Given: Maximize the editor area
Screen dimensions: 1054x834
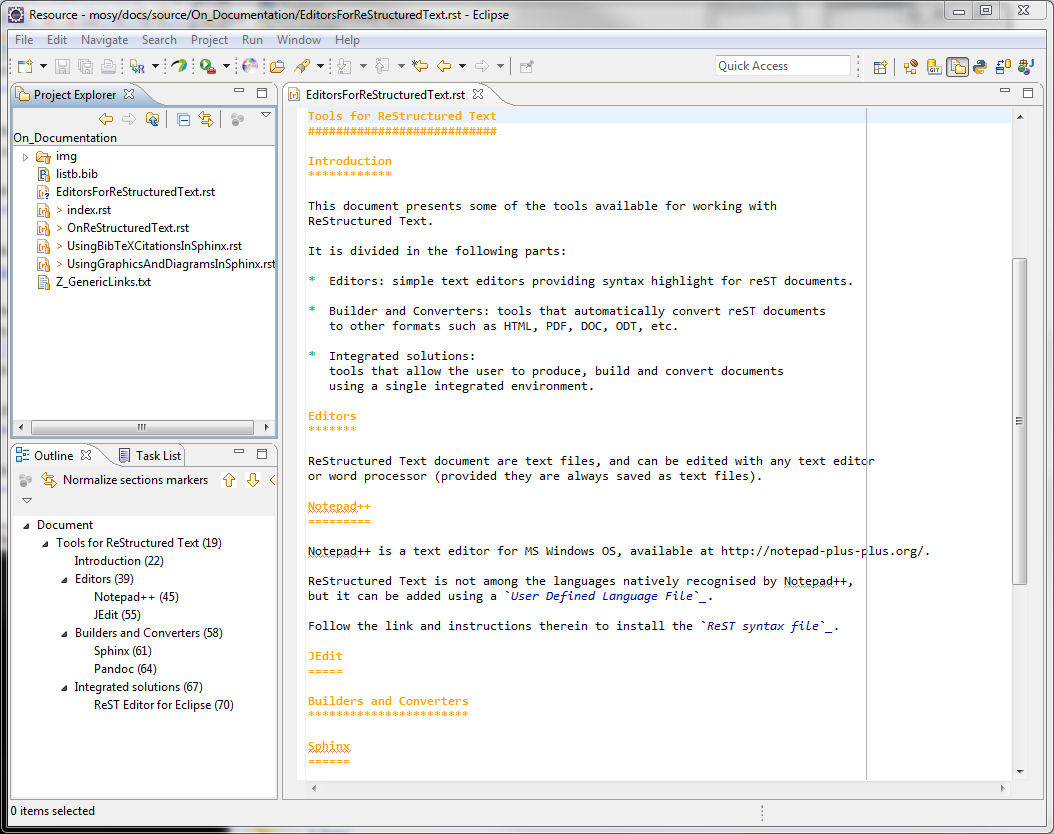Looking at the screenshot, I should (x=1028, y=93).
